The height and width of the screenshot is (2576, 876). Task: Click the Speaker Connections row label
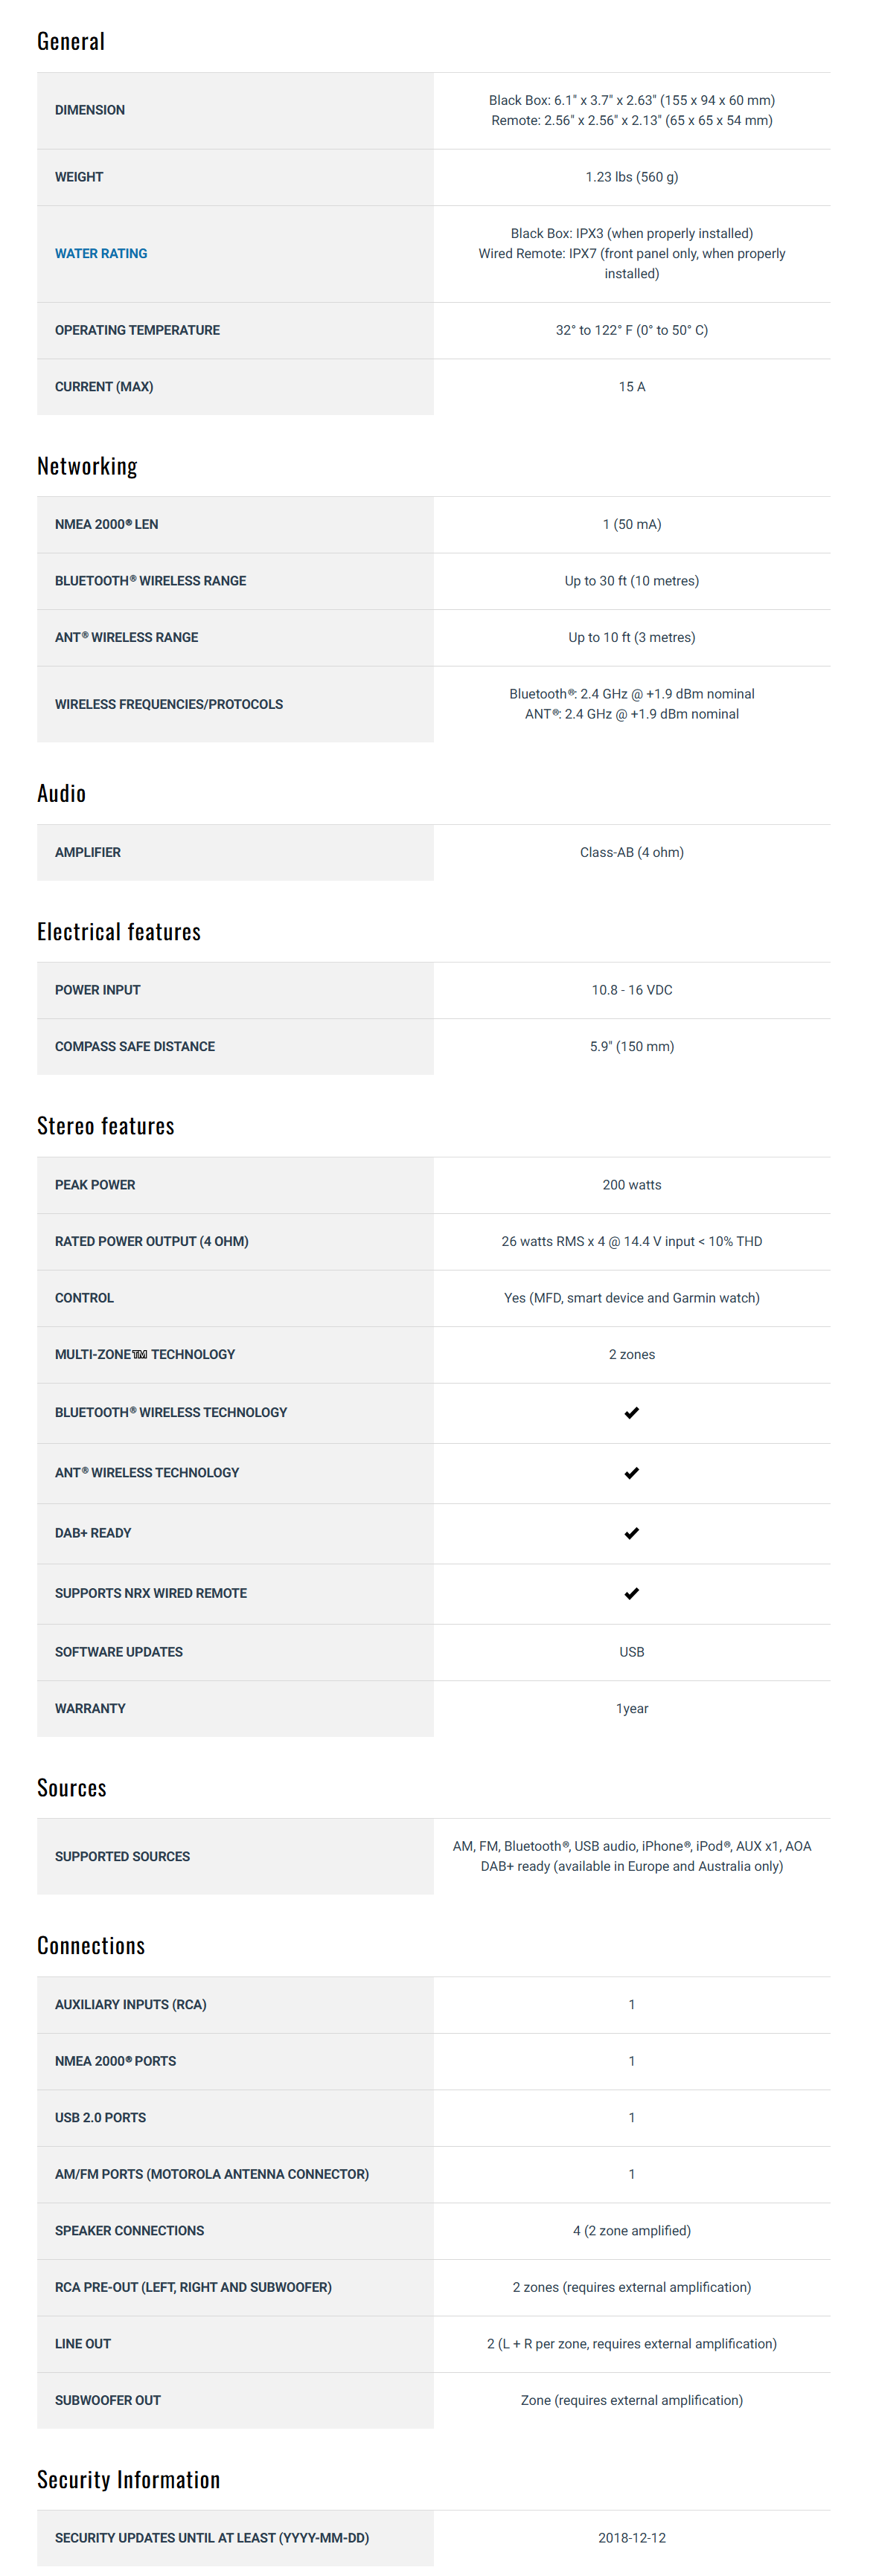pos(129,2230)
